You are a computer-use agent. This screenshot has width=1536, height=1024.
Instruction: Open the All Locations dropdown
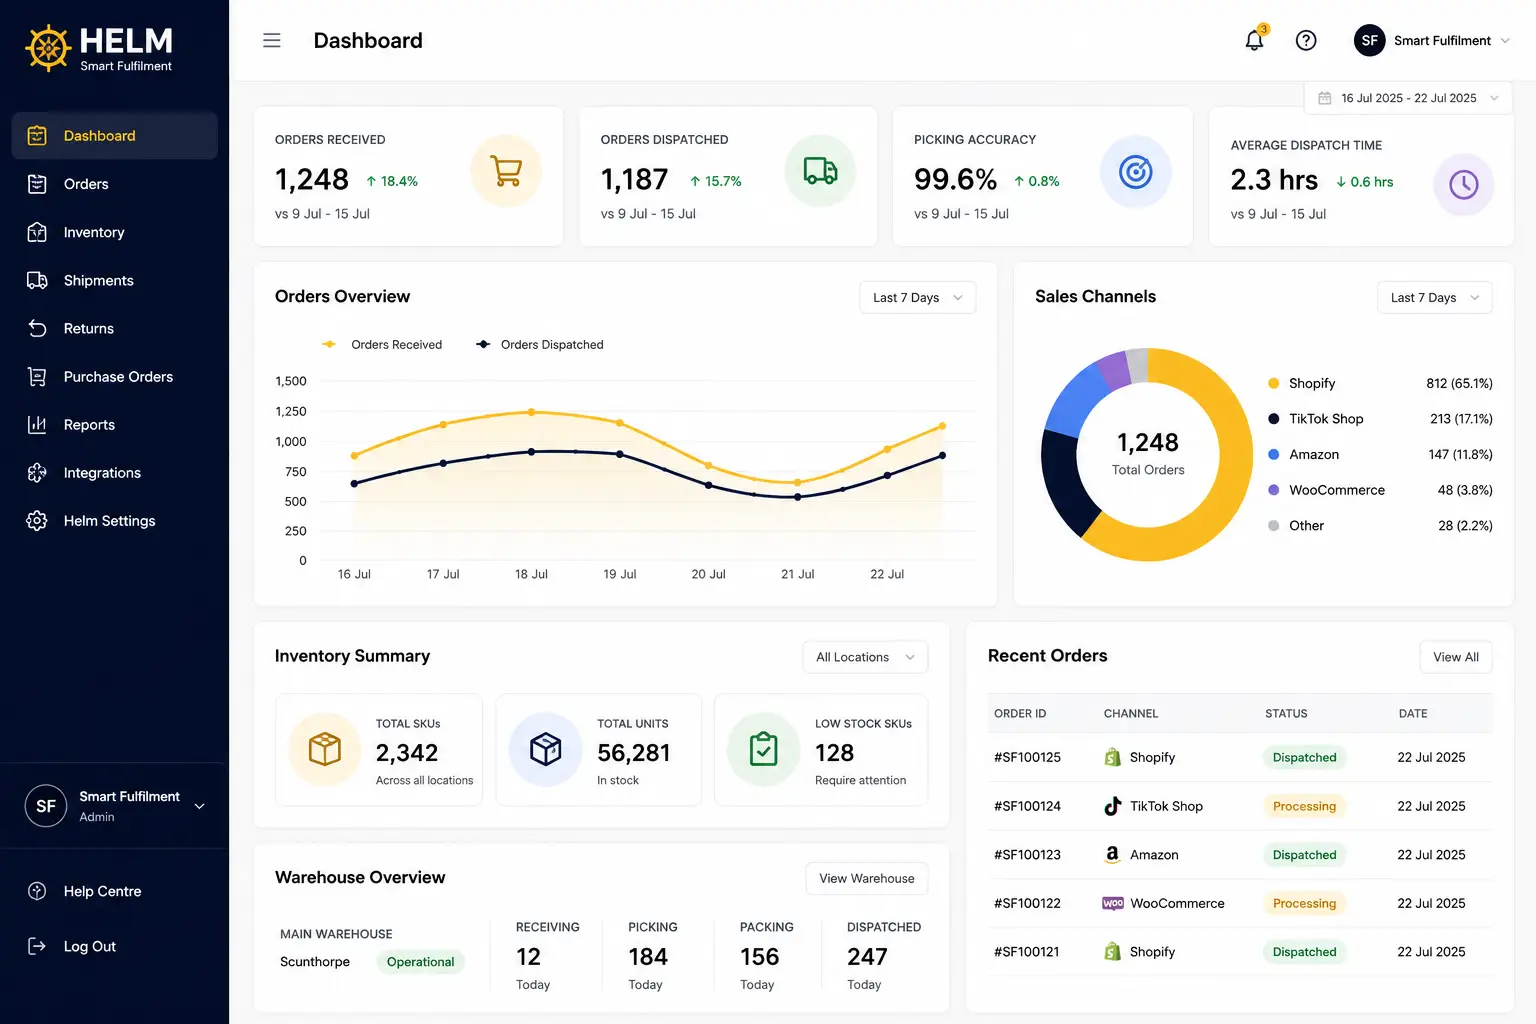(865, 657)
